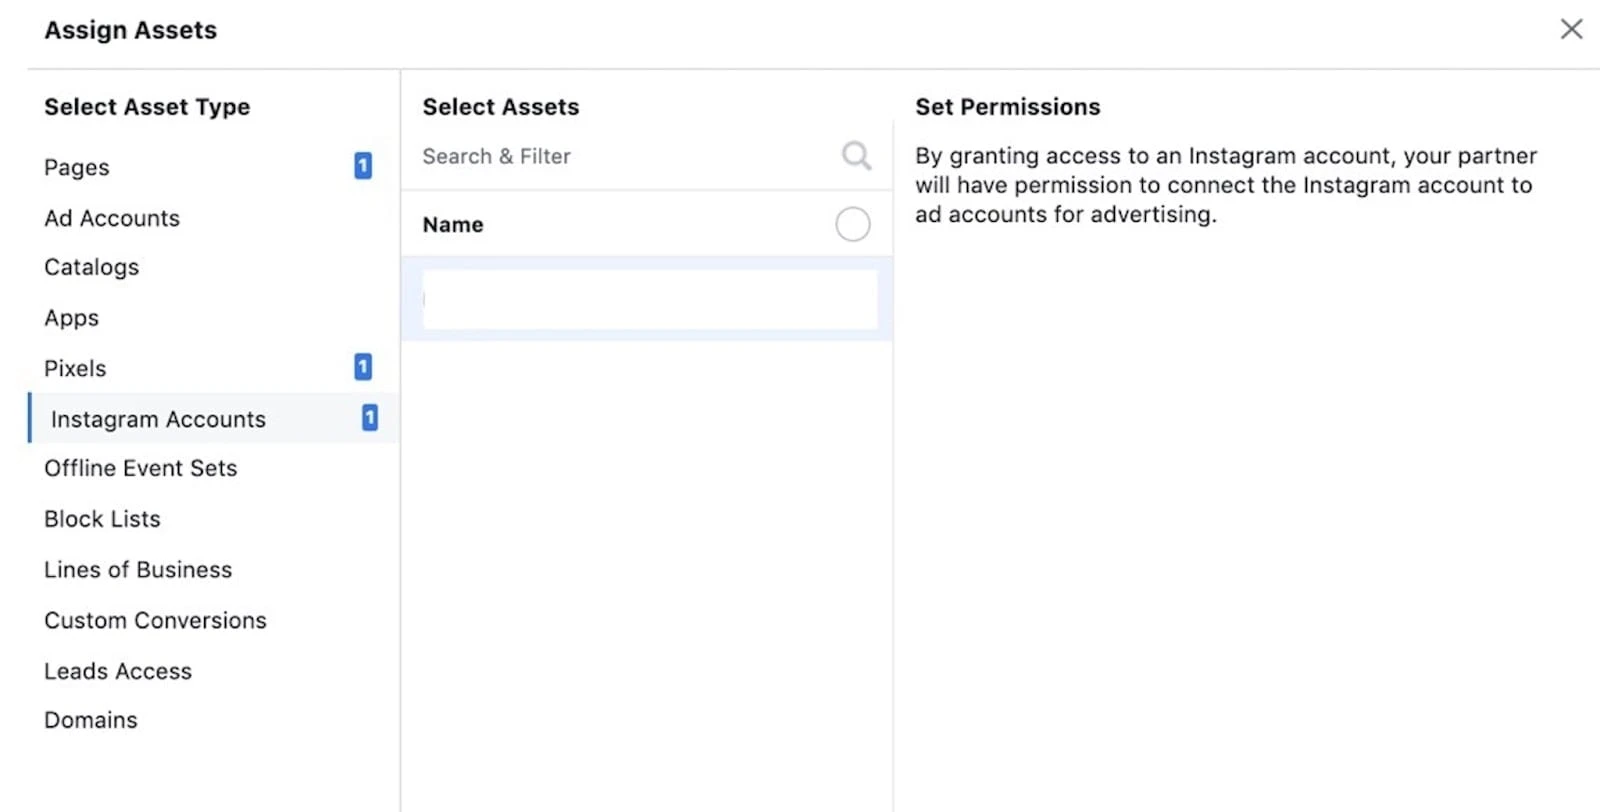The width and height of the screenshot is (1600, 812).
Task: Select Leads Access in the sidebar
Action: click(118, 671)
